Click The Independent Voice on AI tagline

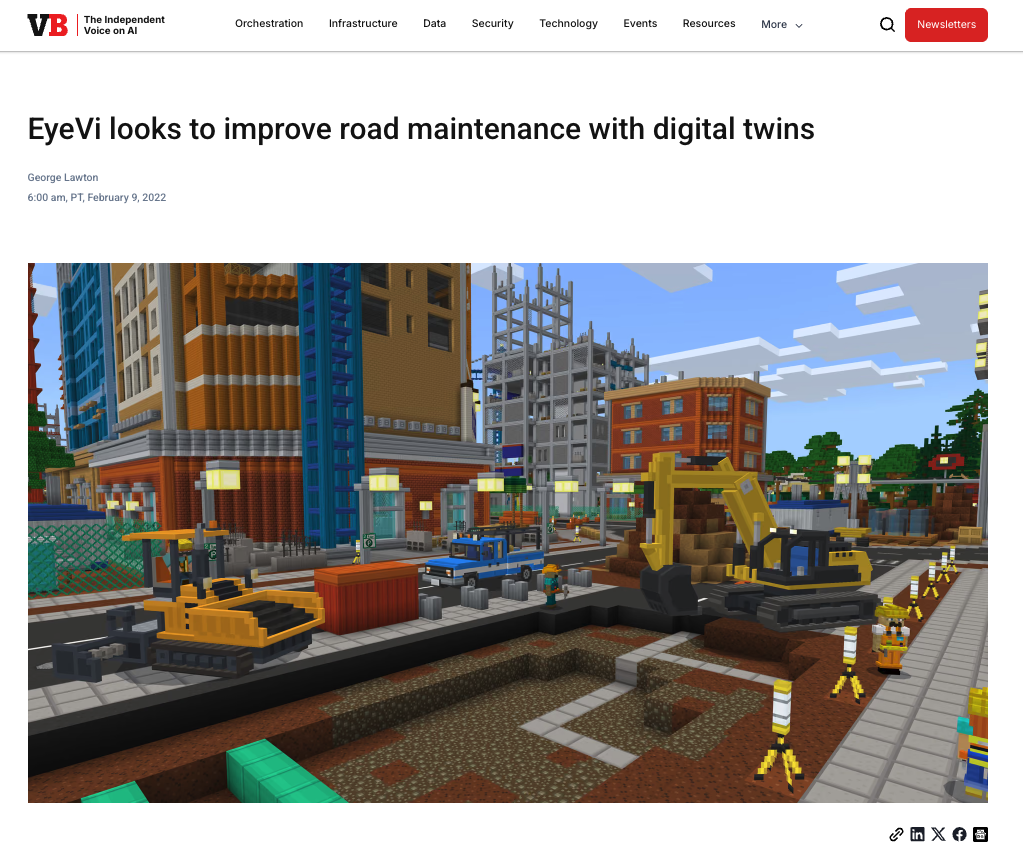(x=124, y=25)
